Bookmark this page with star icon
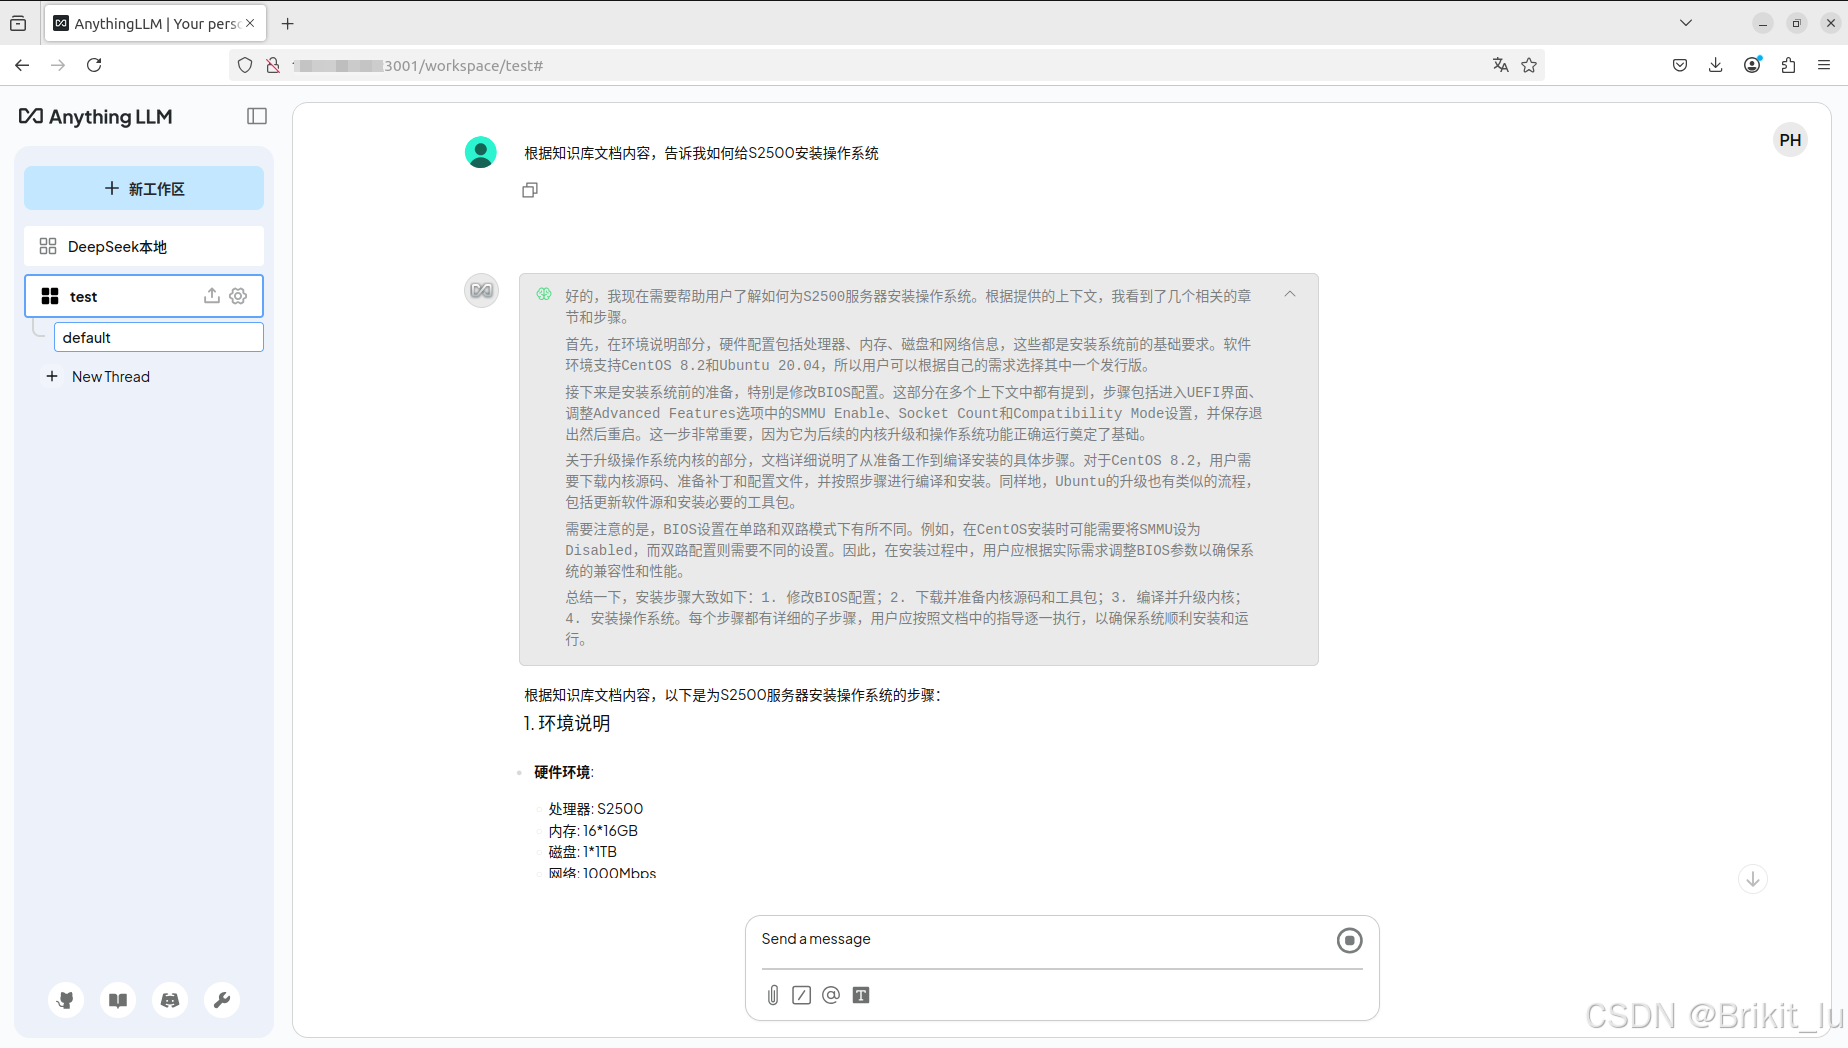1848x1048 pixels. tap(1529, 65)
